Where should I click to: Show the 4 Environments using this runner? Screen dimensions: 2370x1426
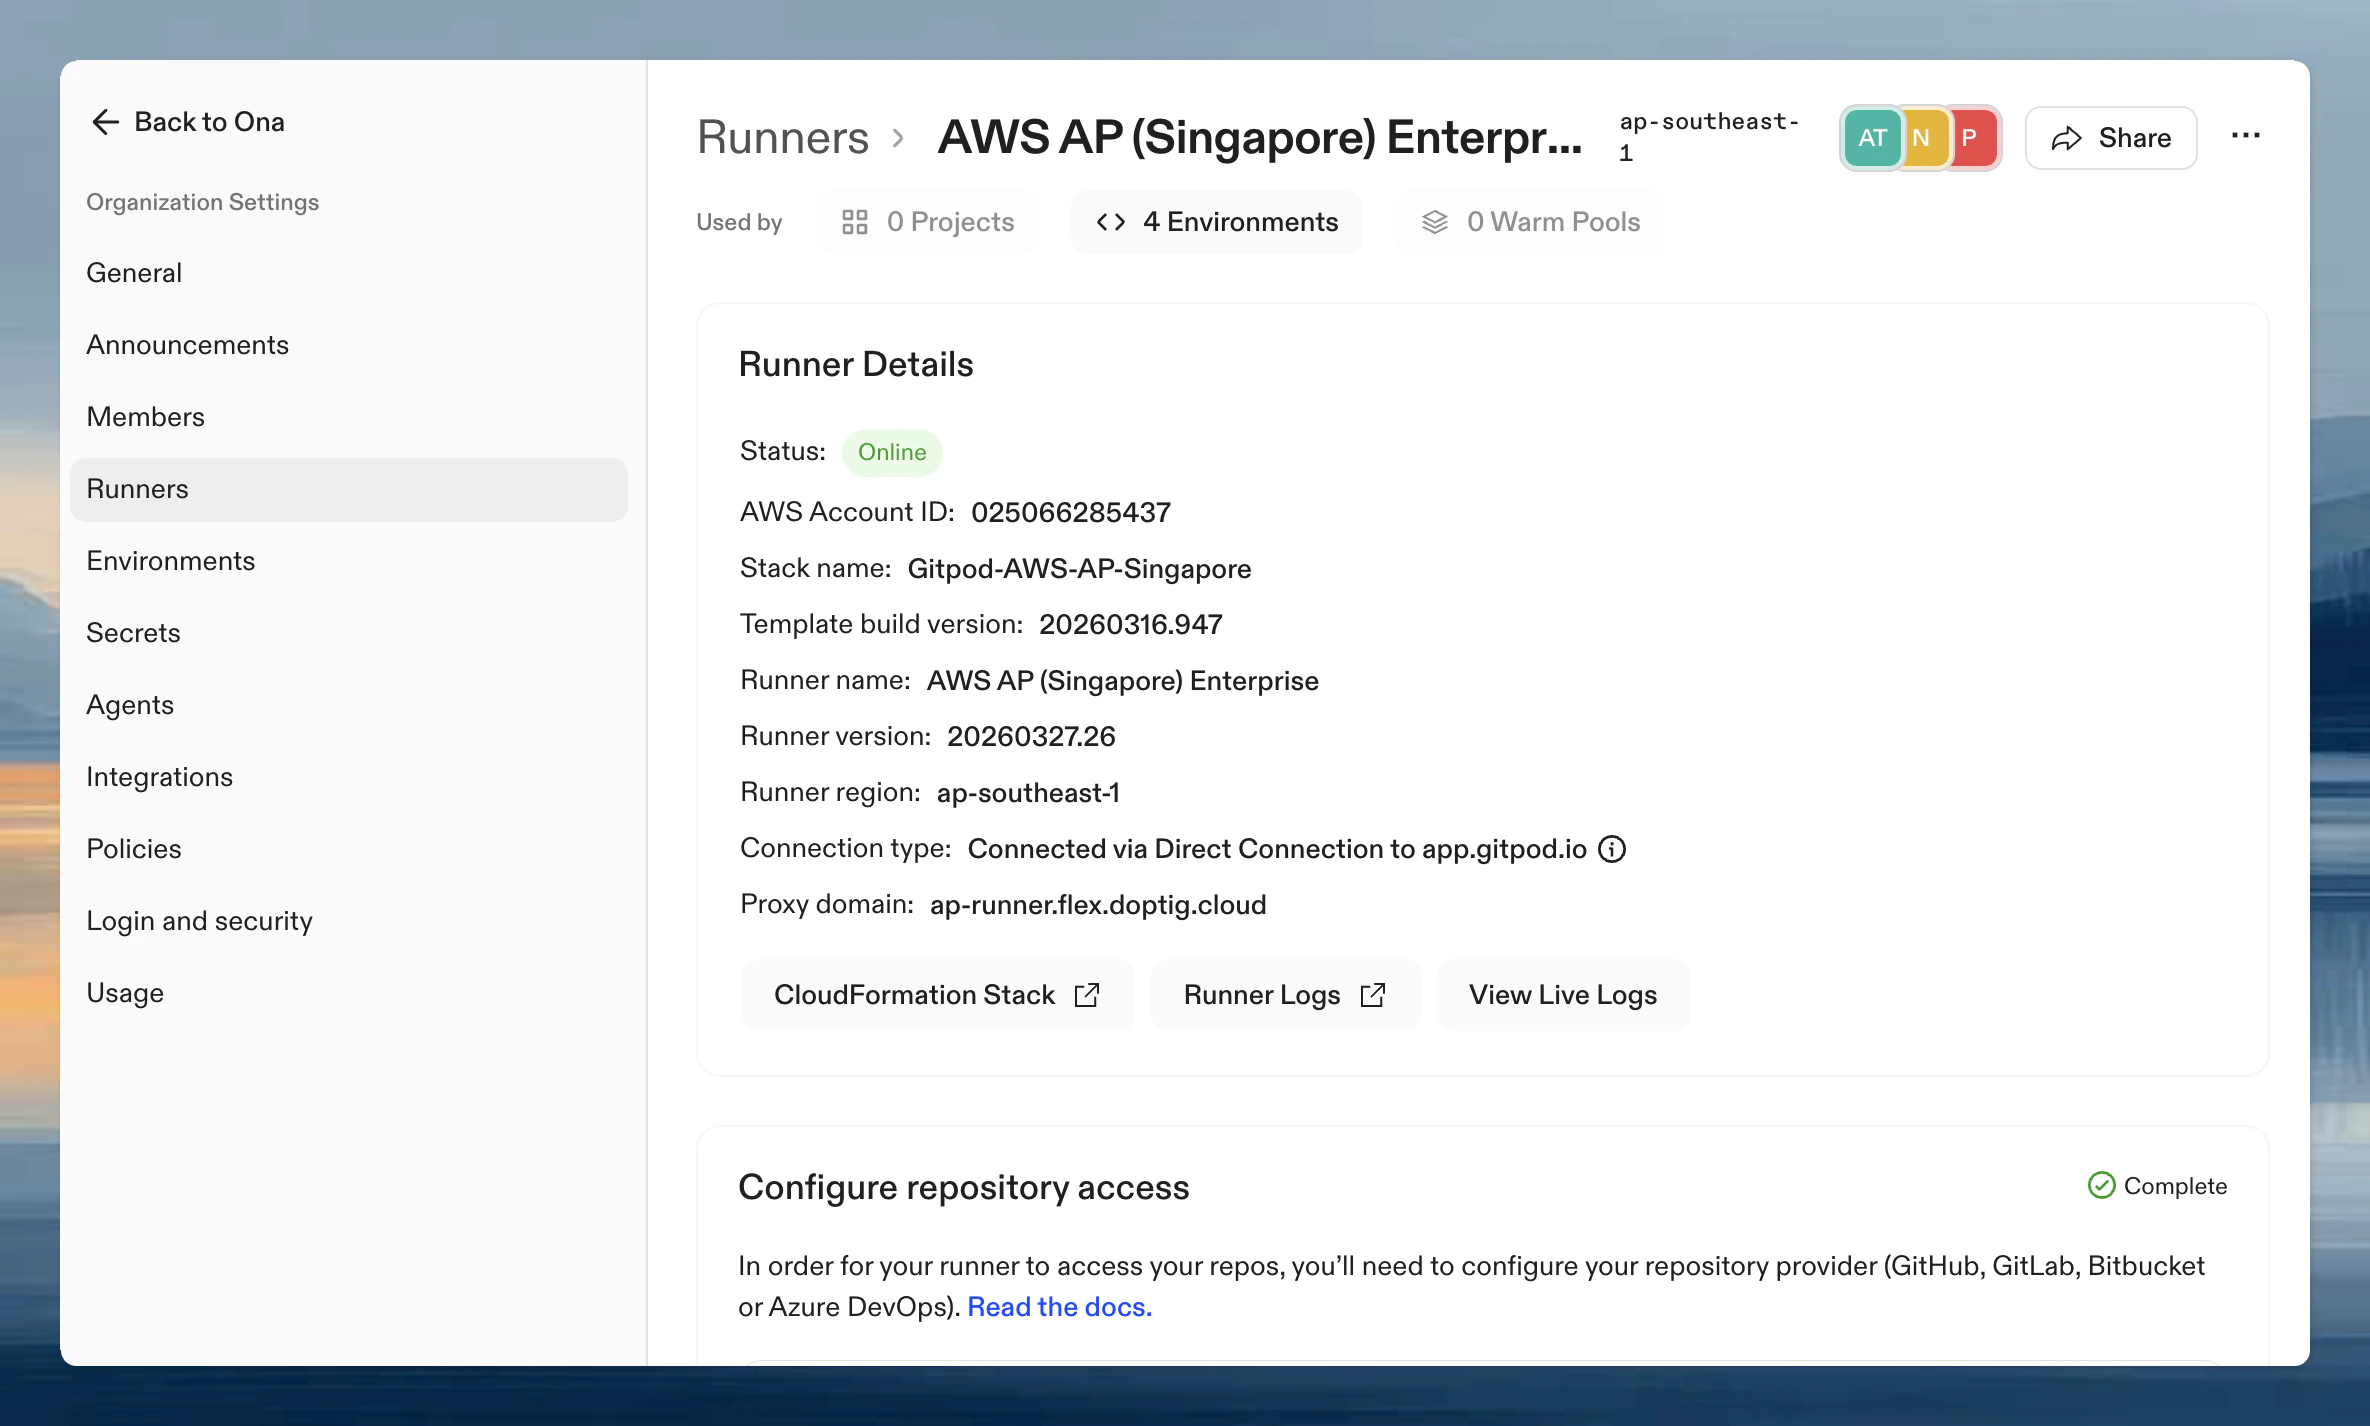[x=1217, y=222]
